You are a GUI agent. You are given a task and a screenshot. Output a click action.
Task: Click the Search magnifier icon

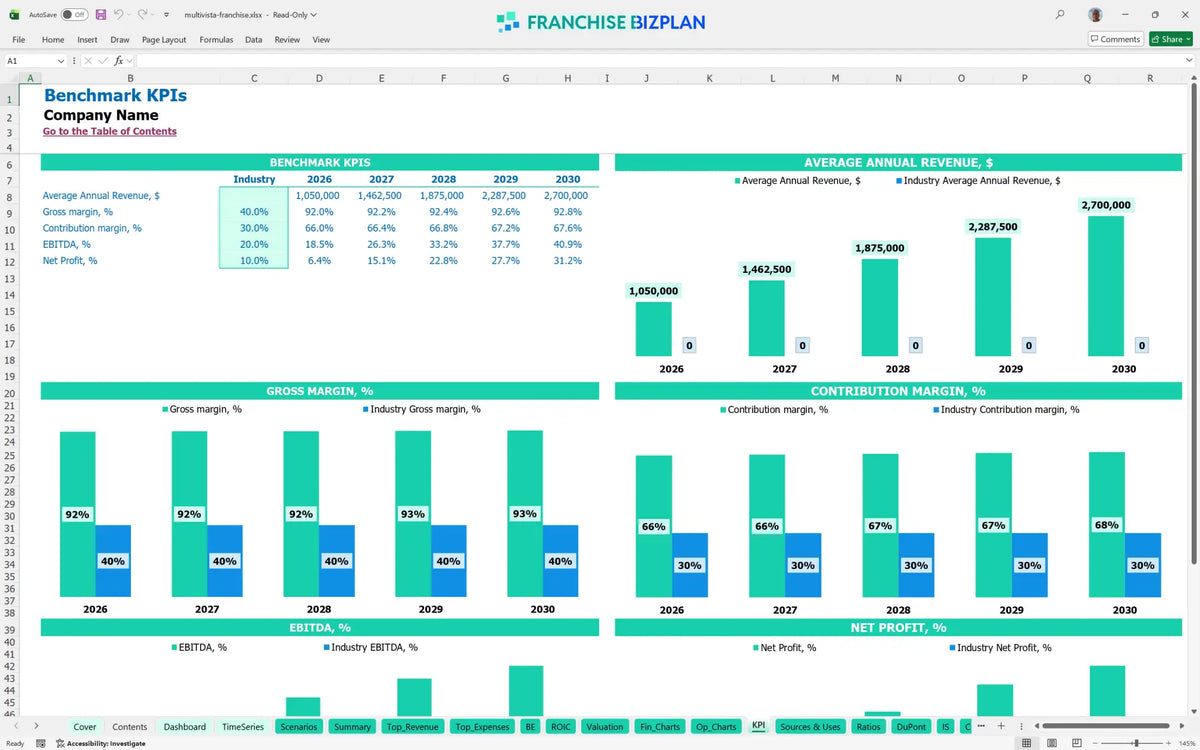click(1060, 15)
